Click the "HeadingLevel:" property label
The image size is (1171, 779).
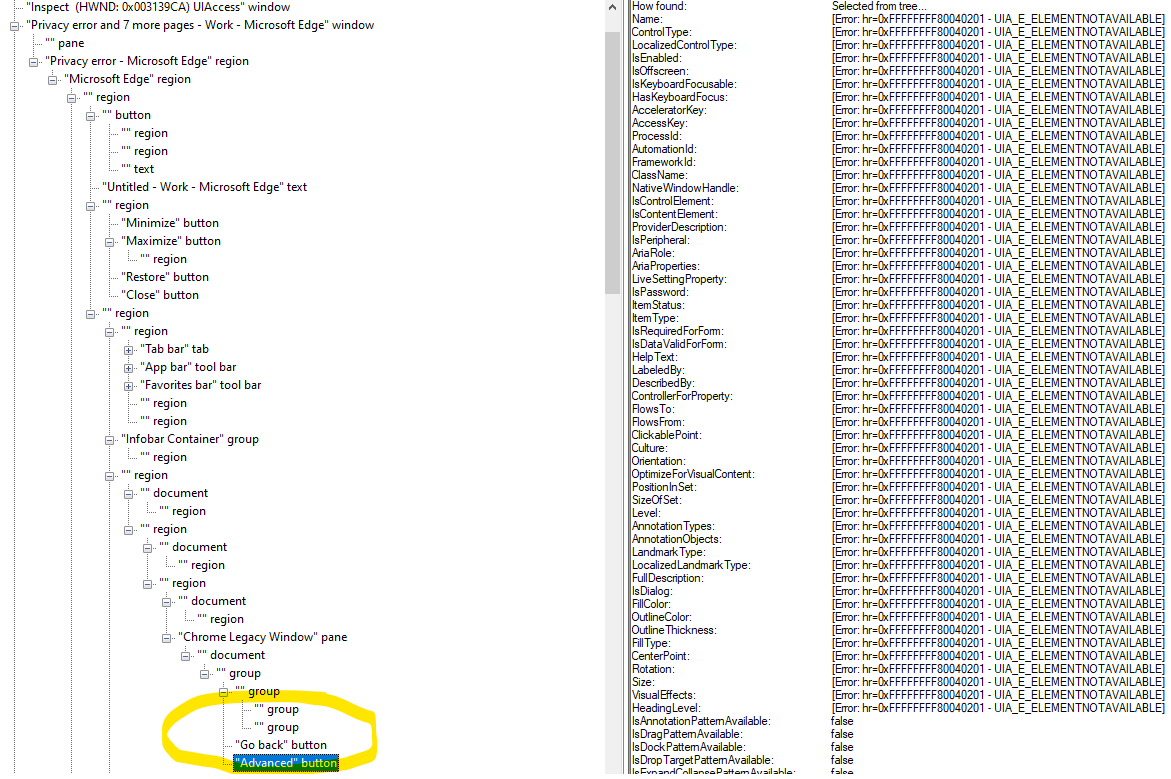pyautogui.click(x=666, y=708)
